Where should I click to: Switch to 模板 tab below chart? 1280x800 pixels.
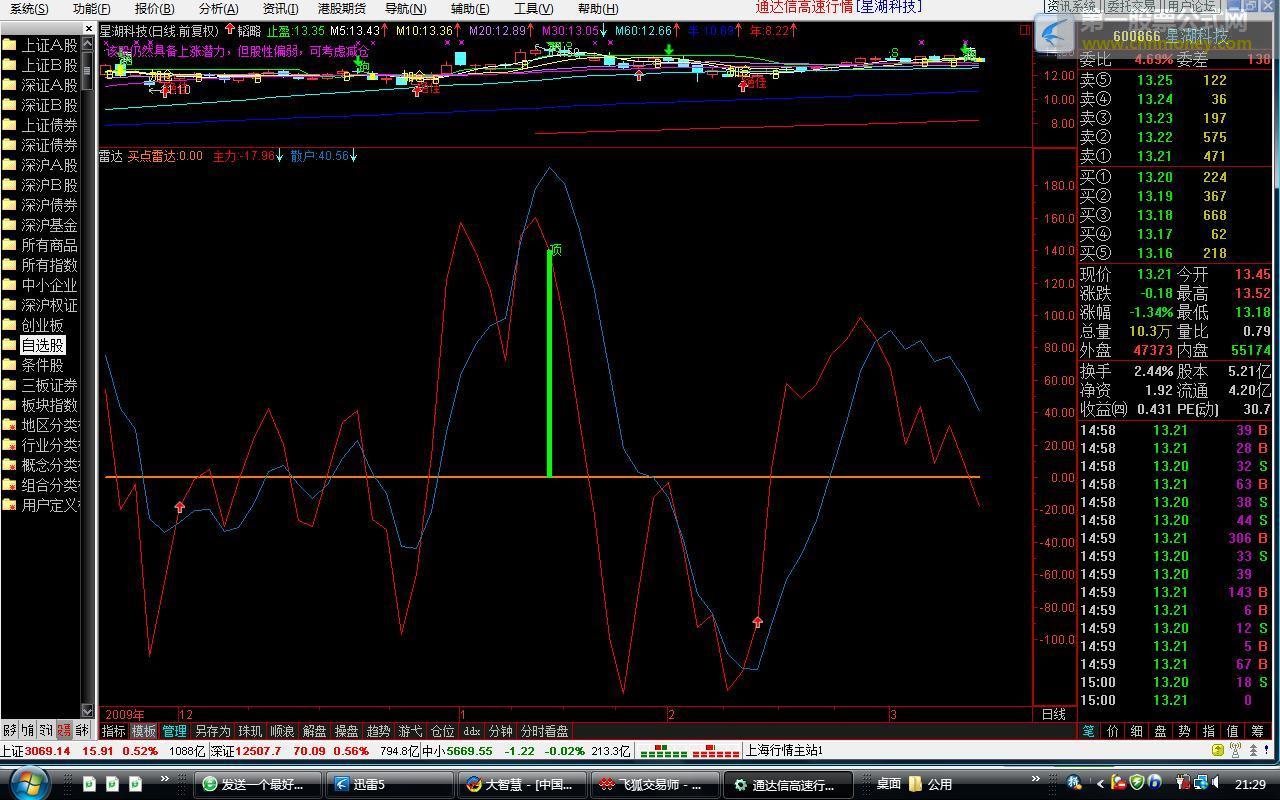(x=144, y=731)
